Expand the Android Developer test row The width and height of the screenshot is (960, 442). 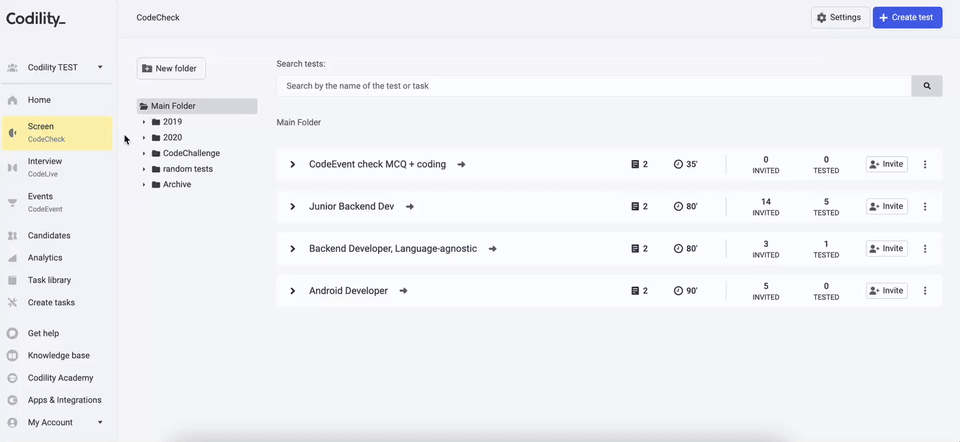point(293,291)
